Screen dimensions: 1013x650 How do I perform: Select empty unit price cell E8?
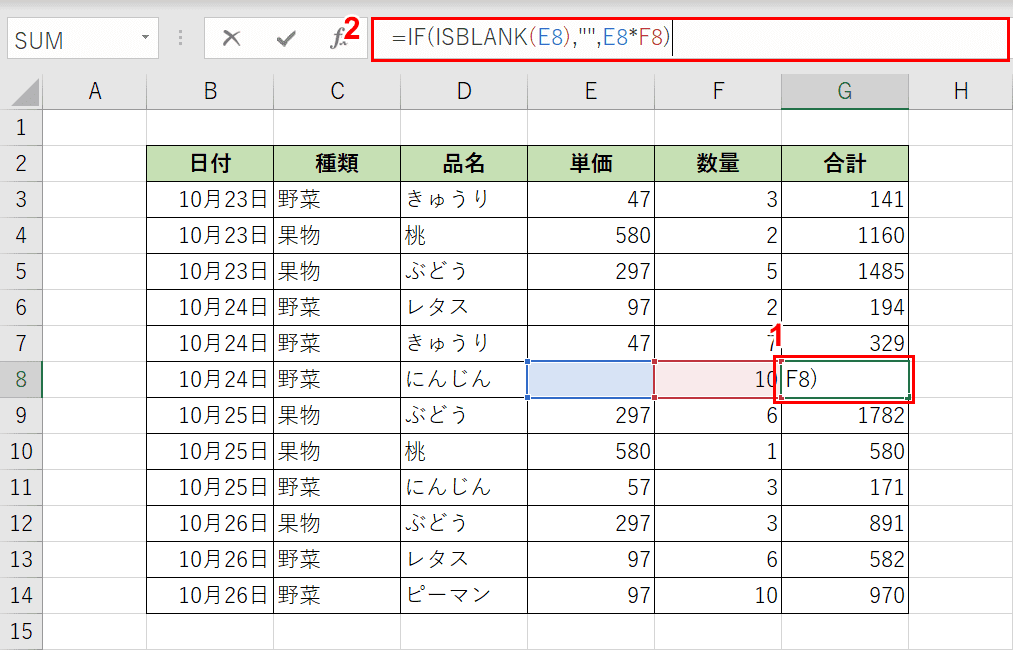[591, 379]
